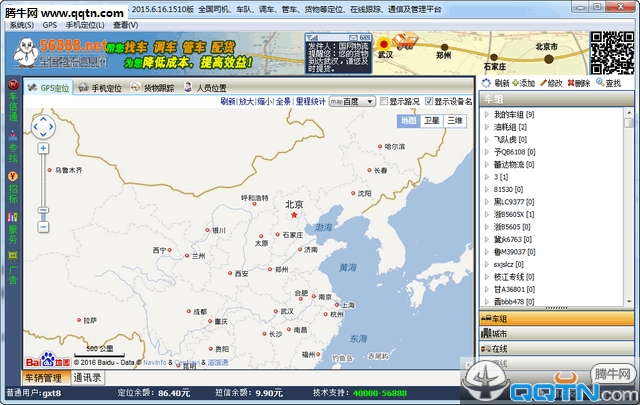This screenshot has height=405, width=640.
Task: Expand the 予QB6108 [0] tree node
Action: click(x=487, y=152)
